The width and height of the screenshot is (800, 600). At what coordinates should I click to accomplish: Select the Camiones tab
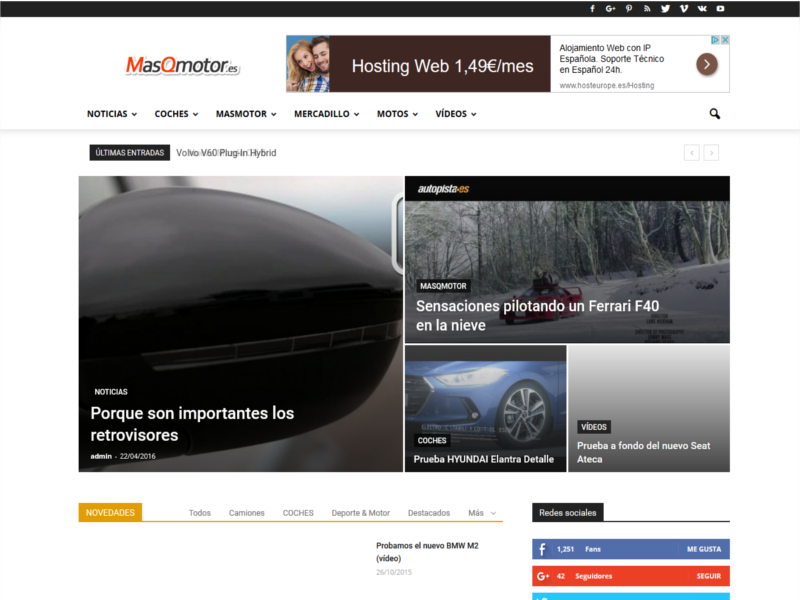click(x=246, y=513)
